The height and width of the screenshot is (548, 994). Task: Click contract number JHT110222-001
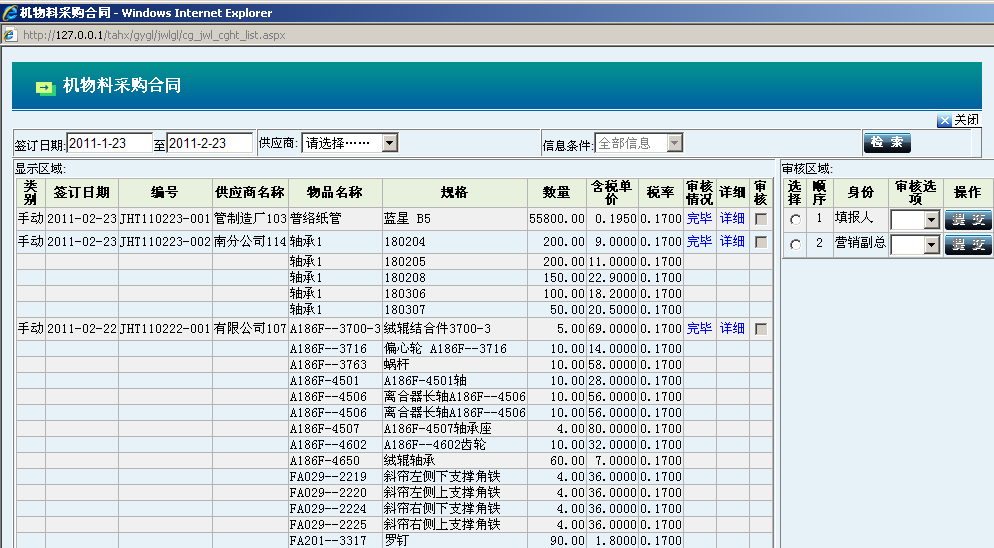point(165,329)
